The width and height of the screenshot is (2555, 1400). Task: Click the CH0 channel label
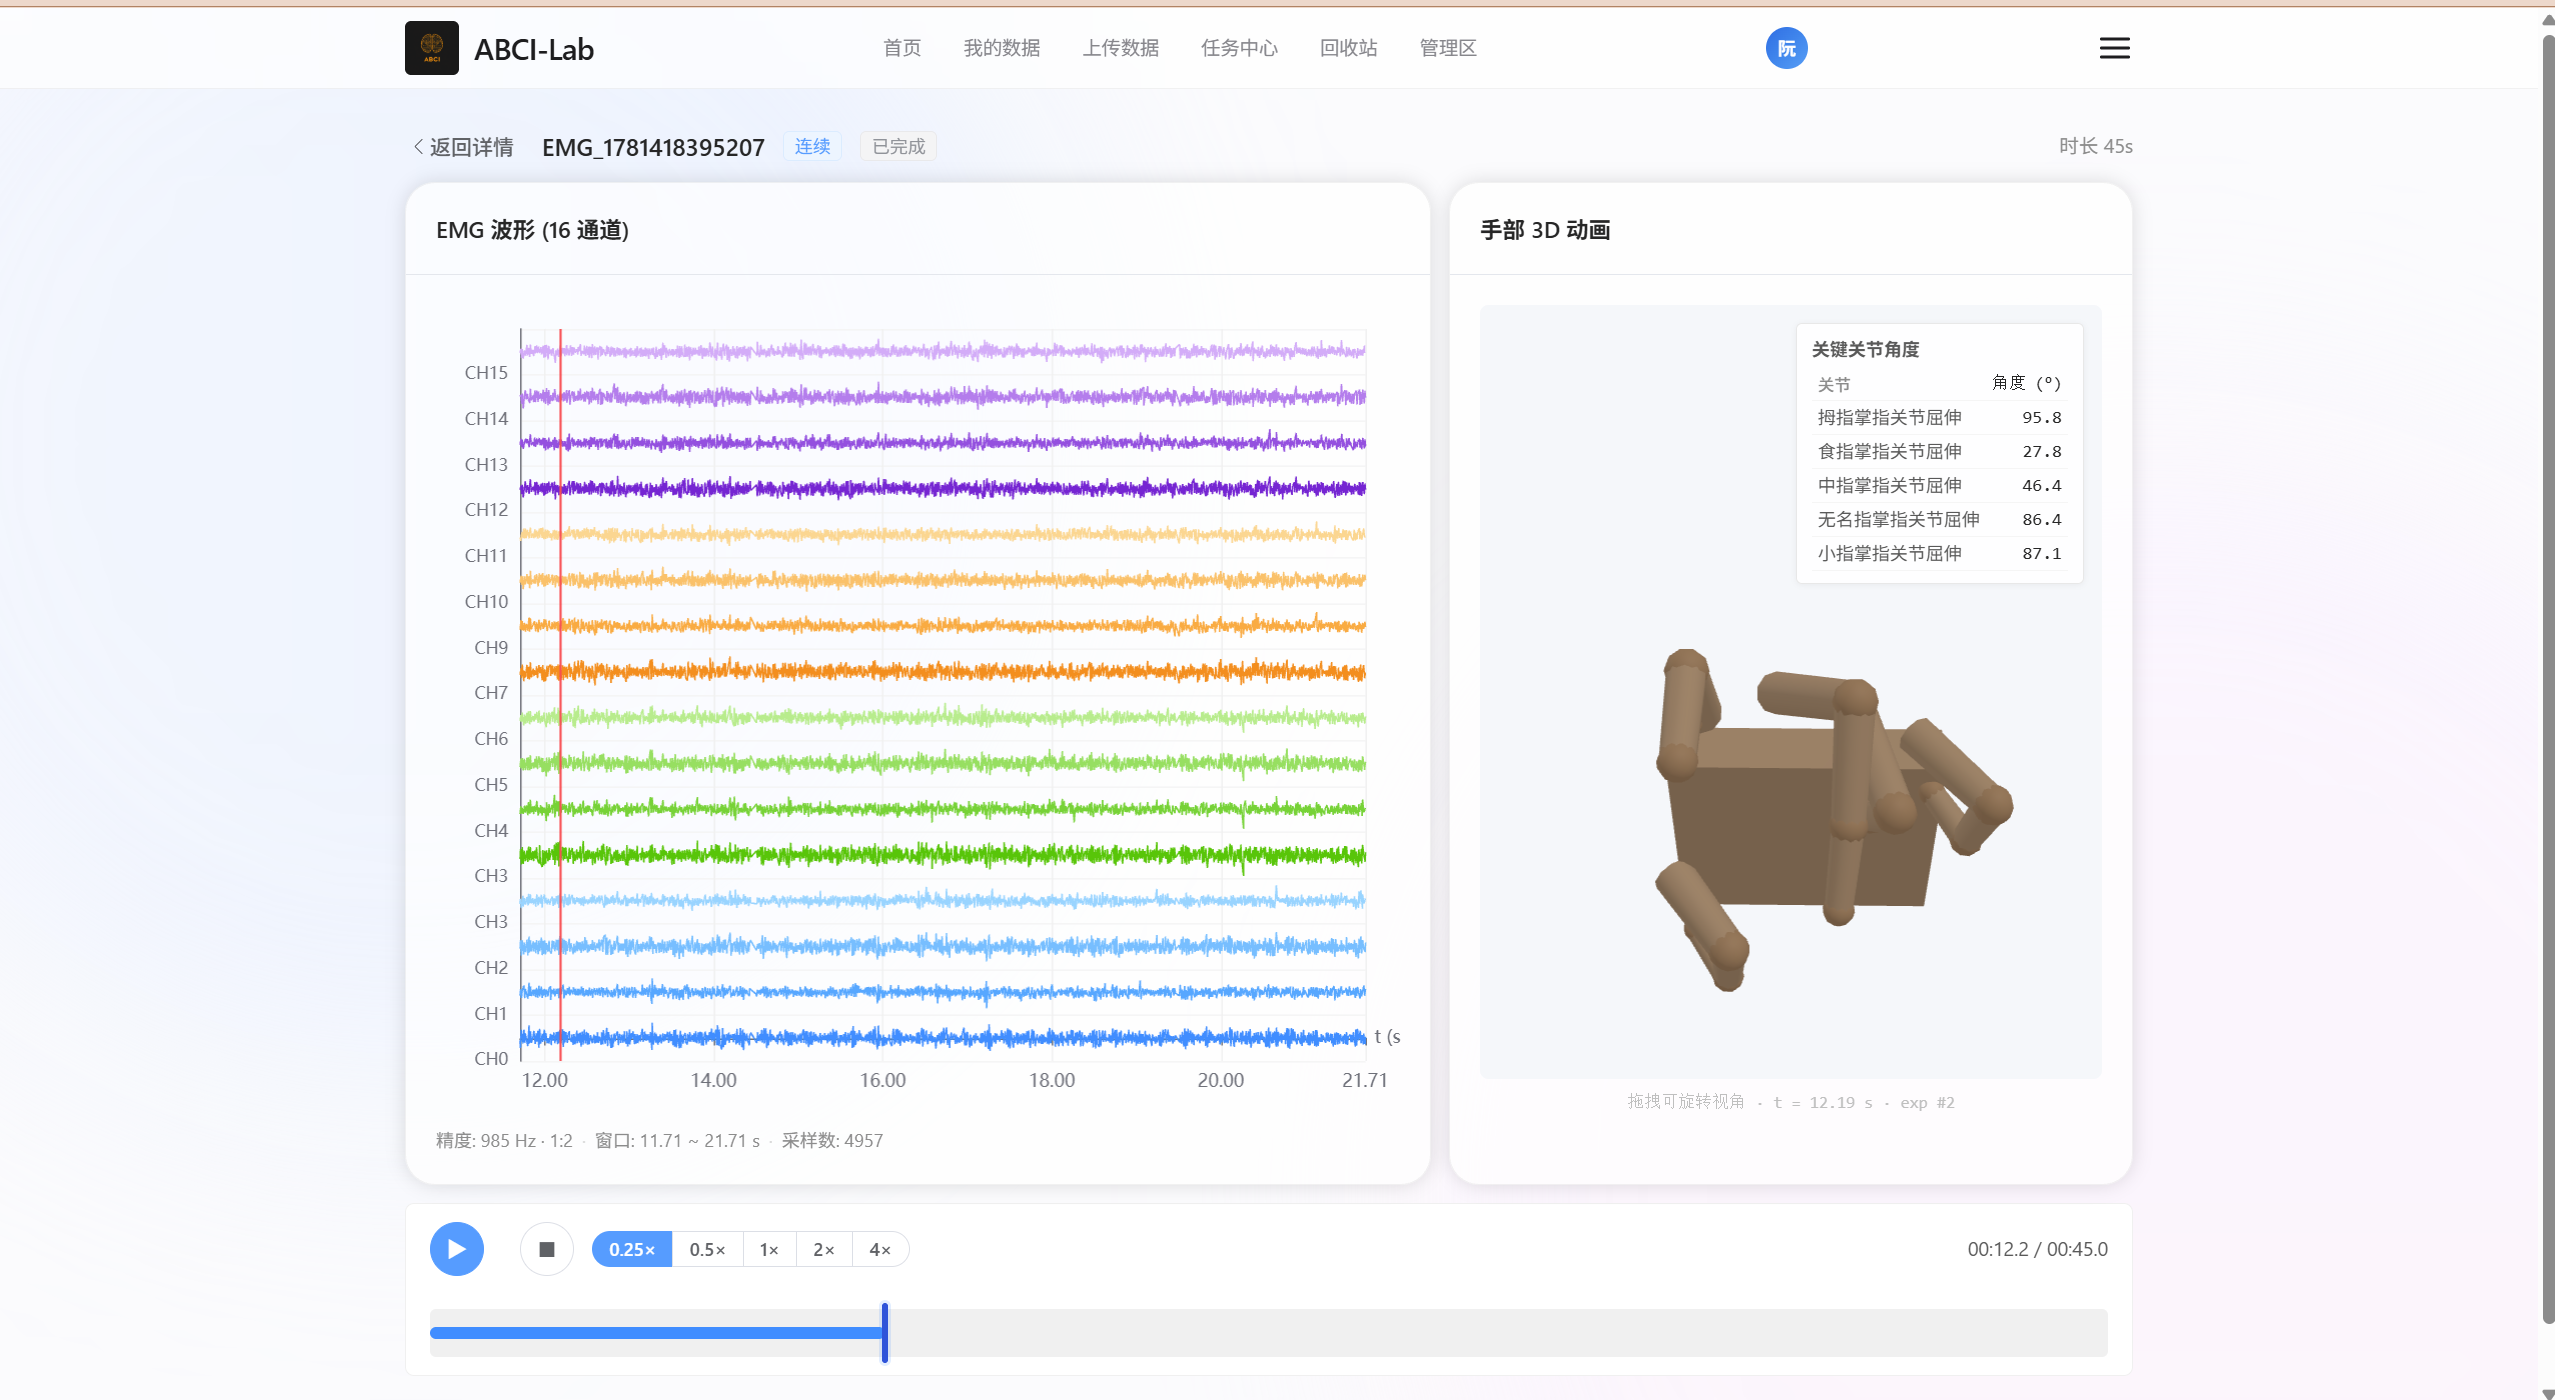[x=491, y=1059]
